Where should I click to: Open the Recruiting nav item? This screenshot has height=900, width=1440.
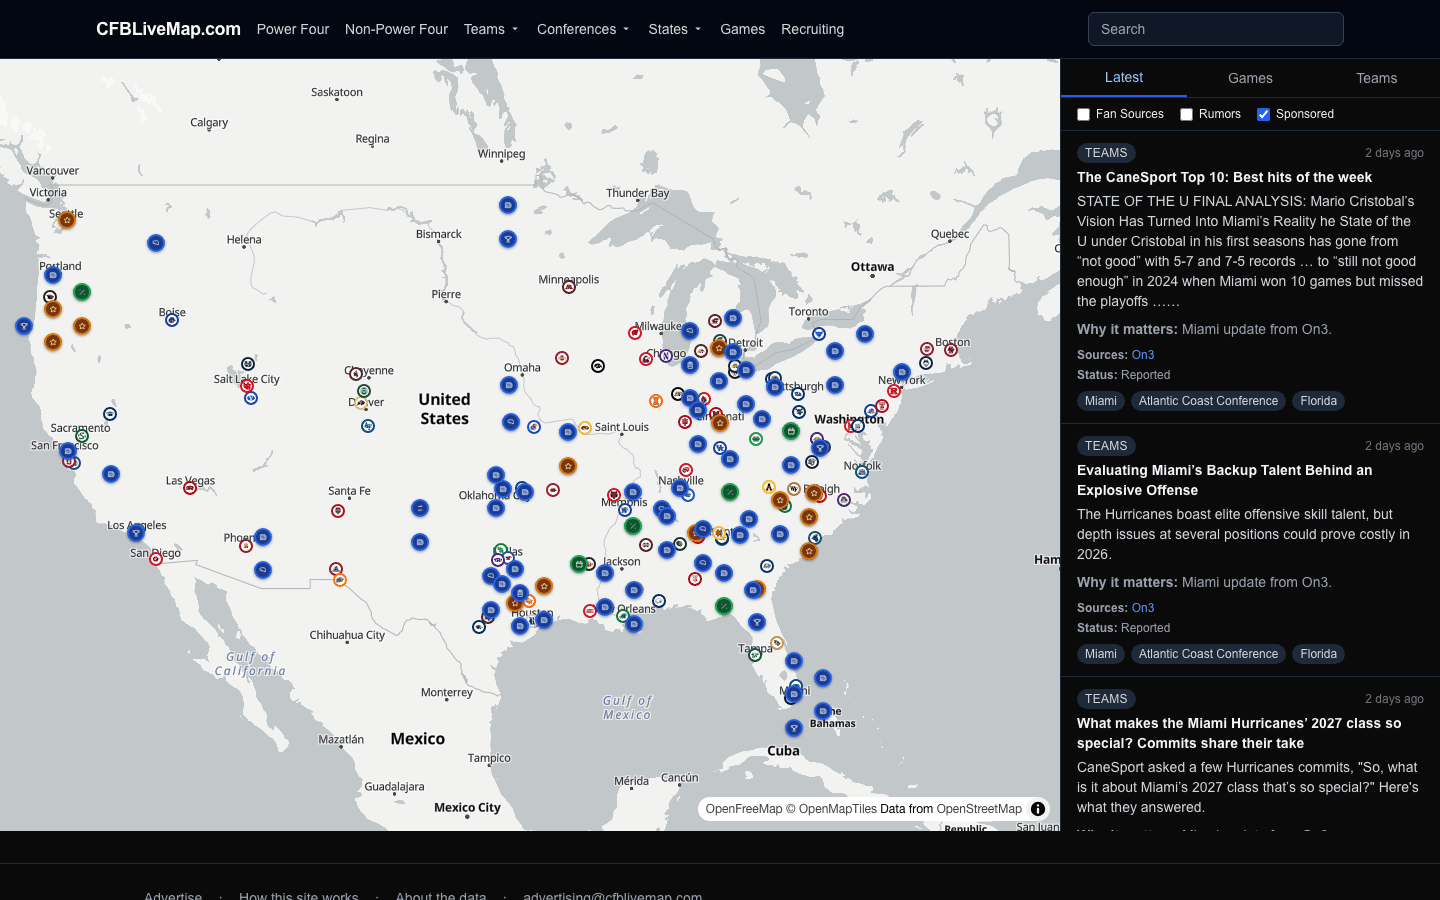(x=812, y=29)
